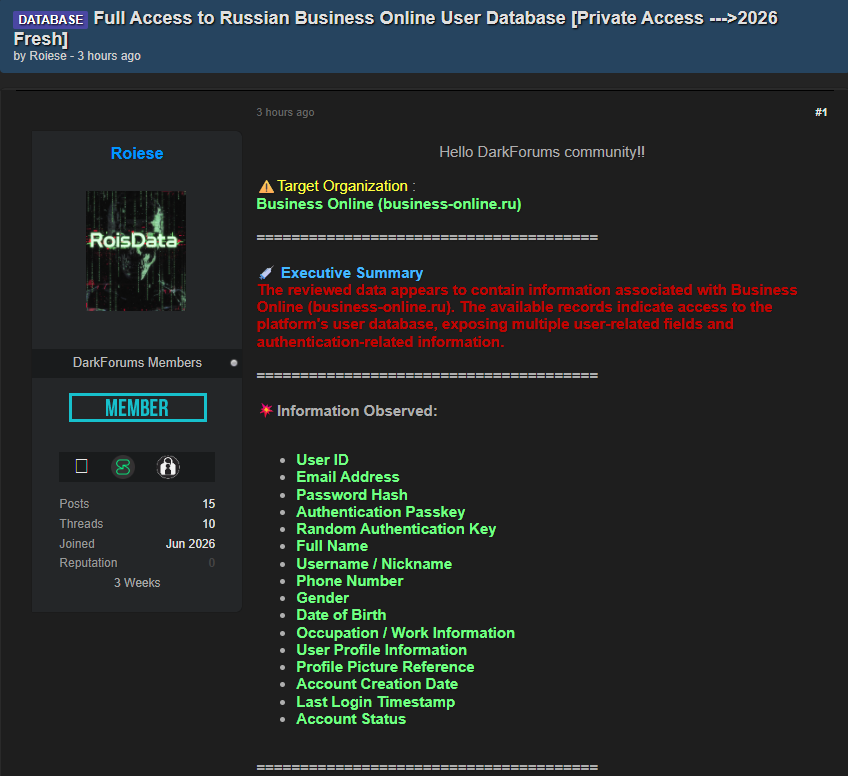Click the red burst icon beside Information Observed
Viewport: 848px width, 776px height.
[x=266, y=410]
